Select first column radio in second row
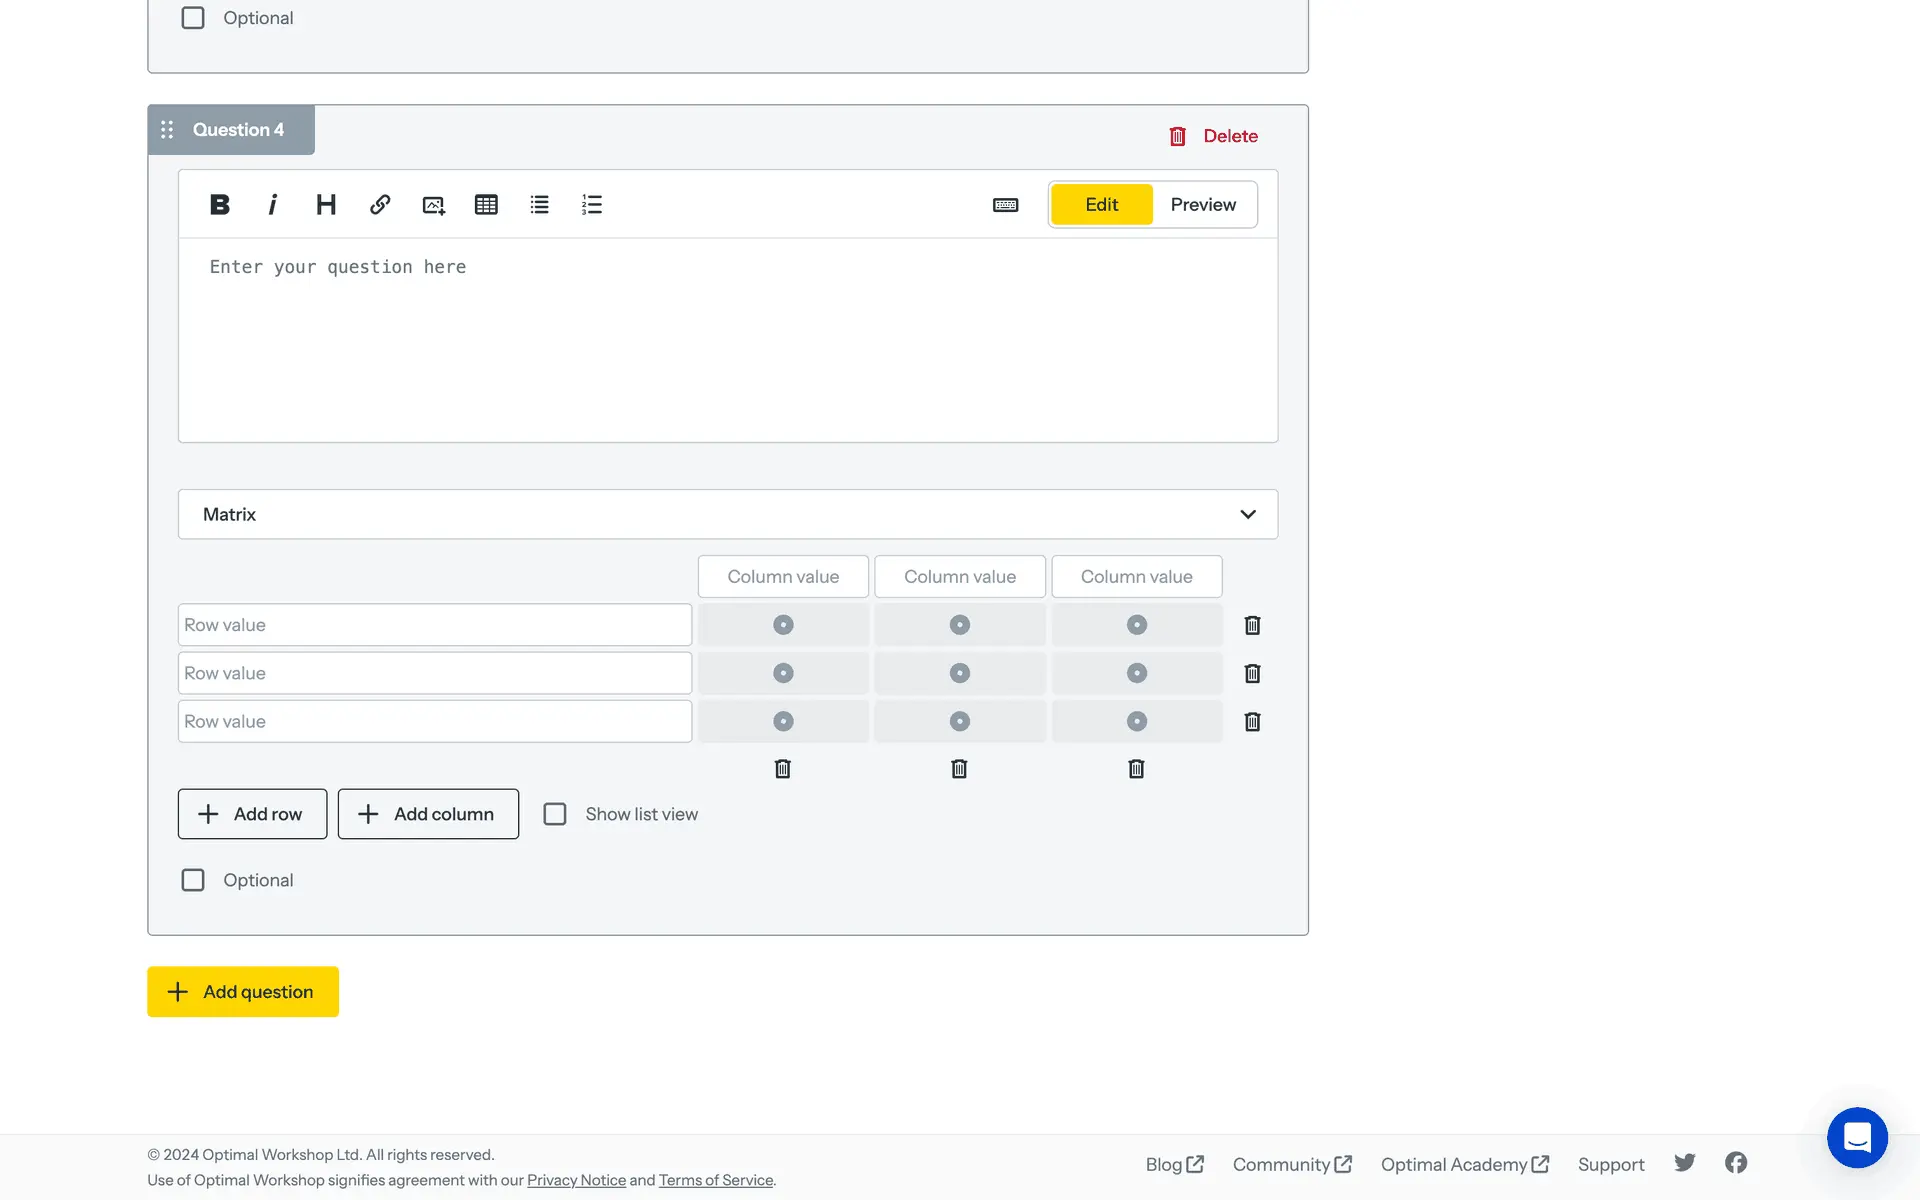The width and height of the screenshot is (1920, 1200). pyautogui.click(x=783, y=673)
